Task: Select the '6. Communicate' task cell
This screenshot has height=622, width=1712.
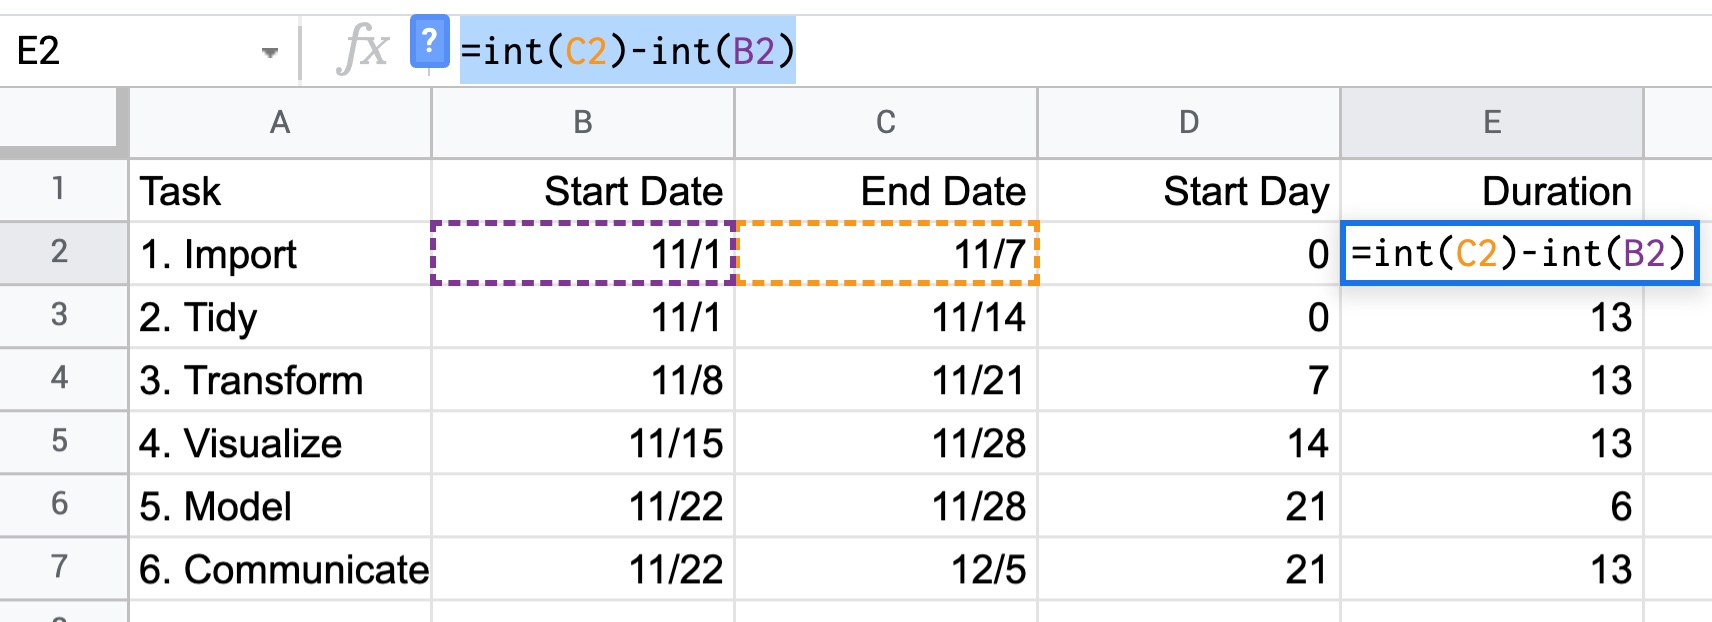Action: pyautogui.click(x=280, y=569)
